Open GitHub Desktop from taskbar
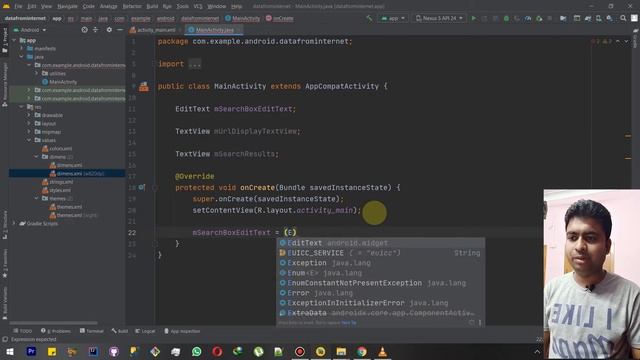This screenshot has width=640, height=360. coord(114,351)
